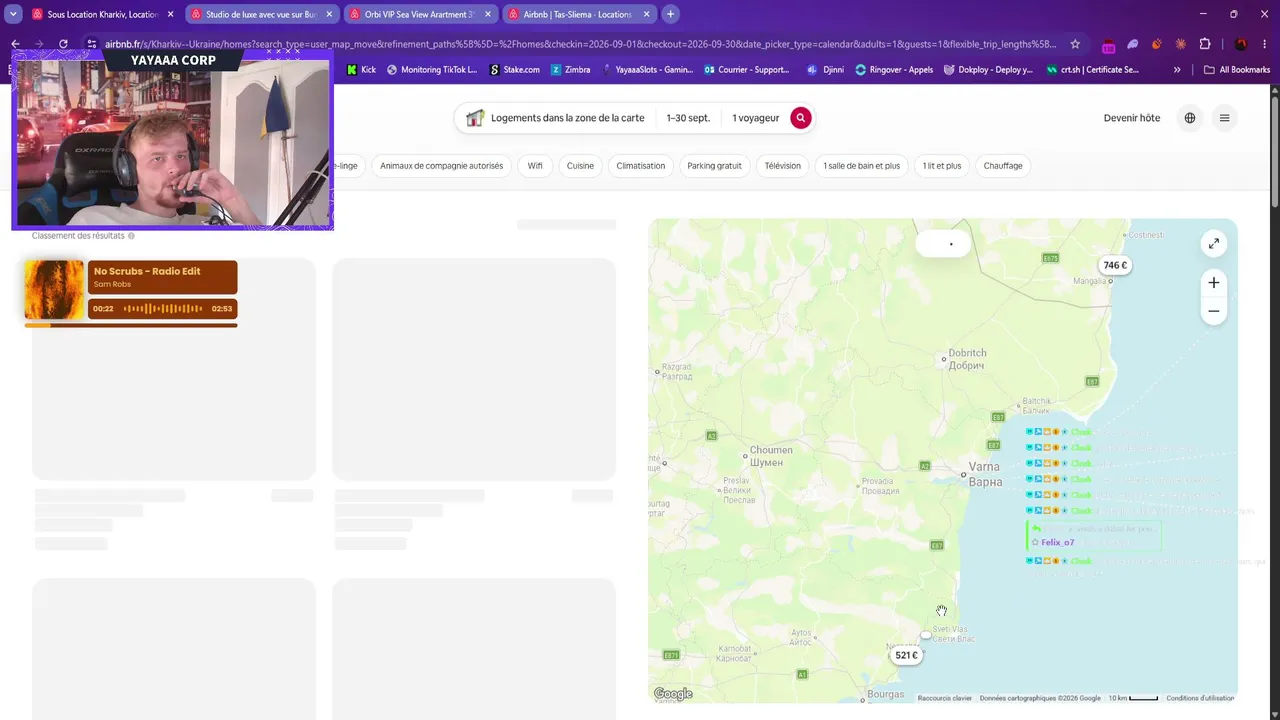Click the Bourgas label on the map

(x=886, y=694)
